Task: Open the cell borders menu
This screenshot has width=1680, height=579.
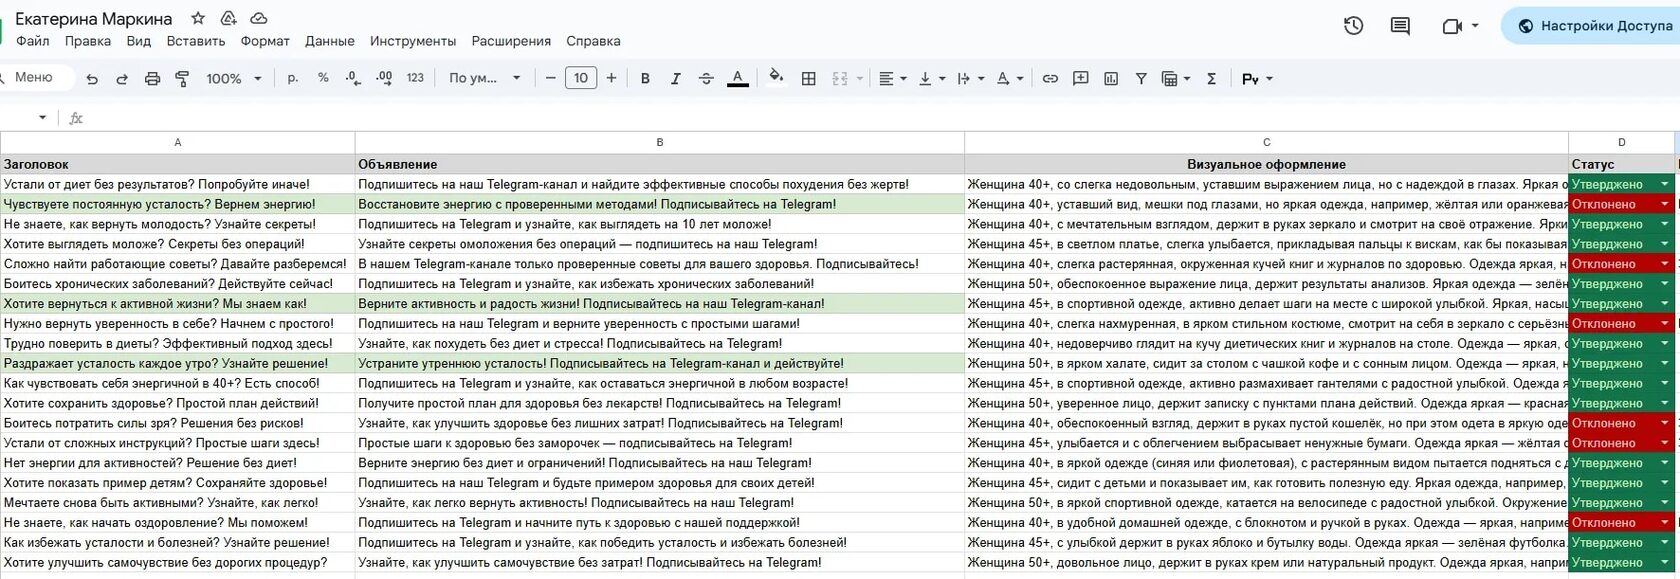Action: pyautogui.click(x=809, y=78)
